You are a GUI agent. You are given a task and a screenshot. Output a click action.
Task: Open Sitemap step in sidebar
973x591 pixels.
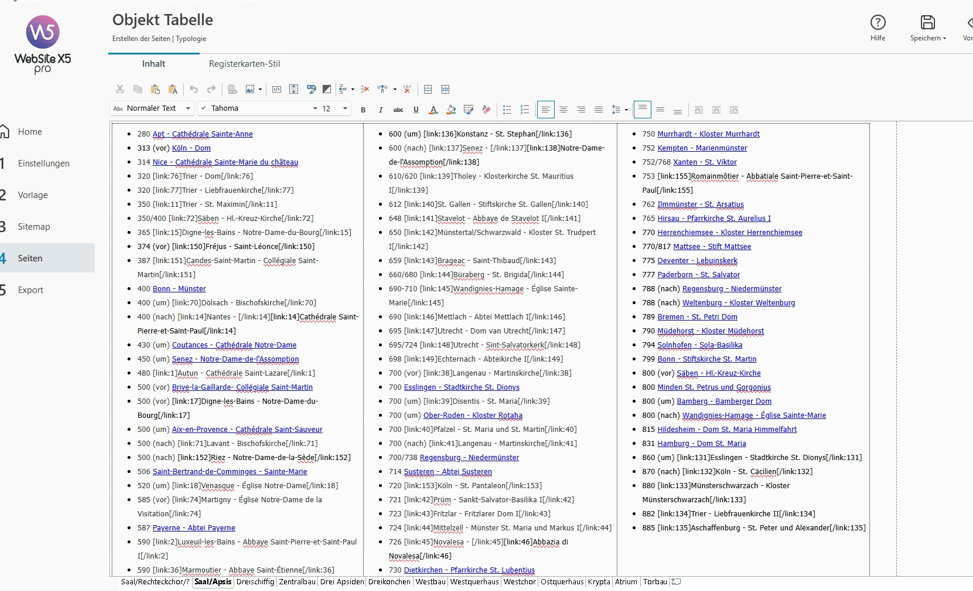pyautogui.click(x=34, y=227)
